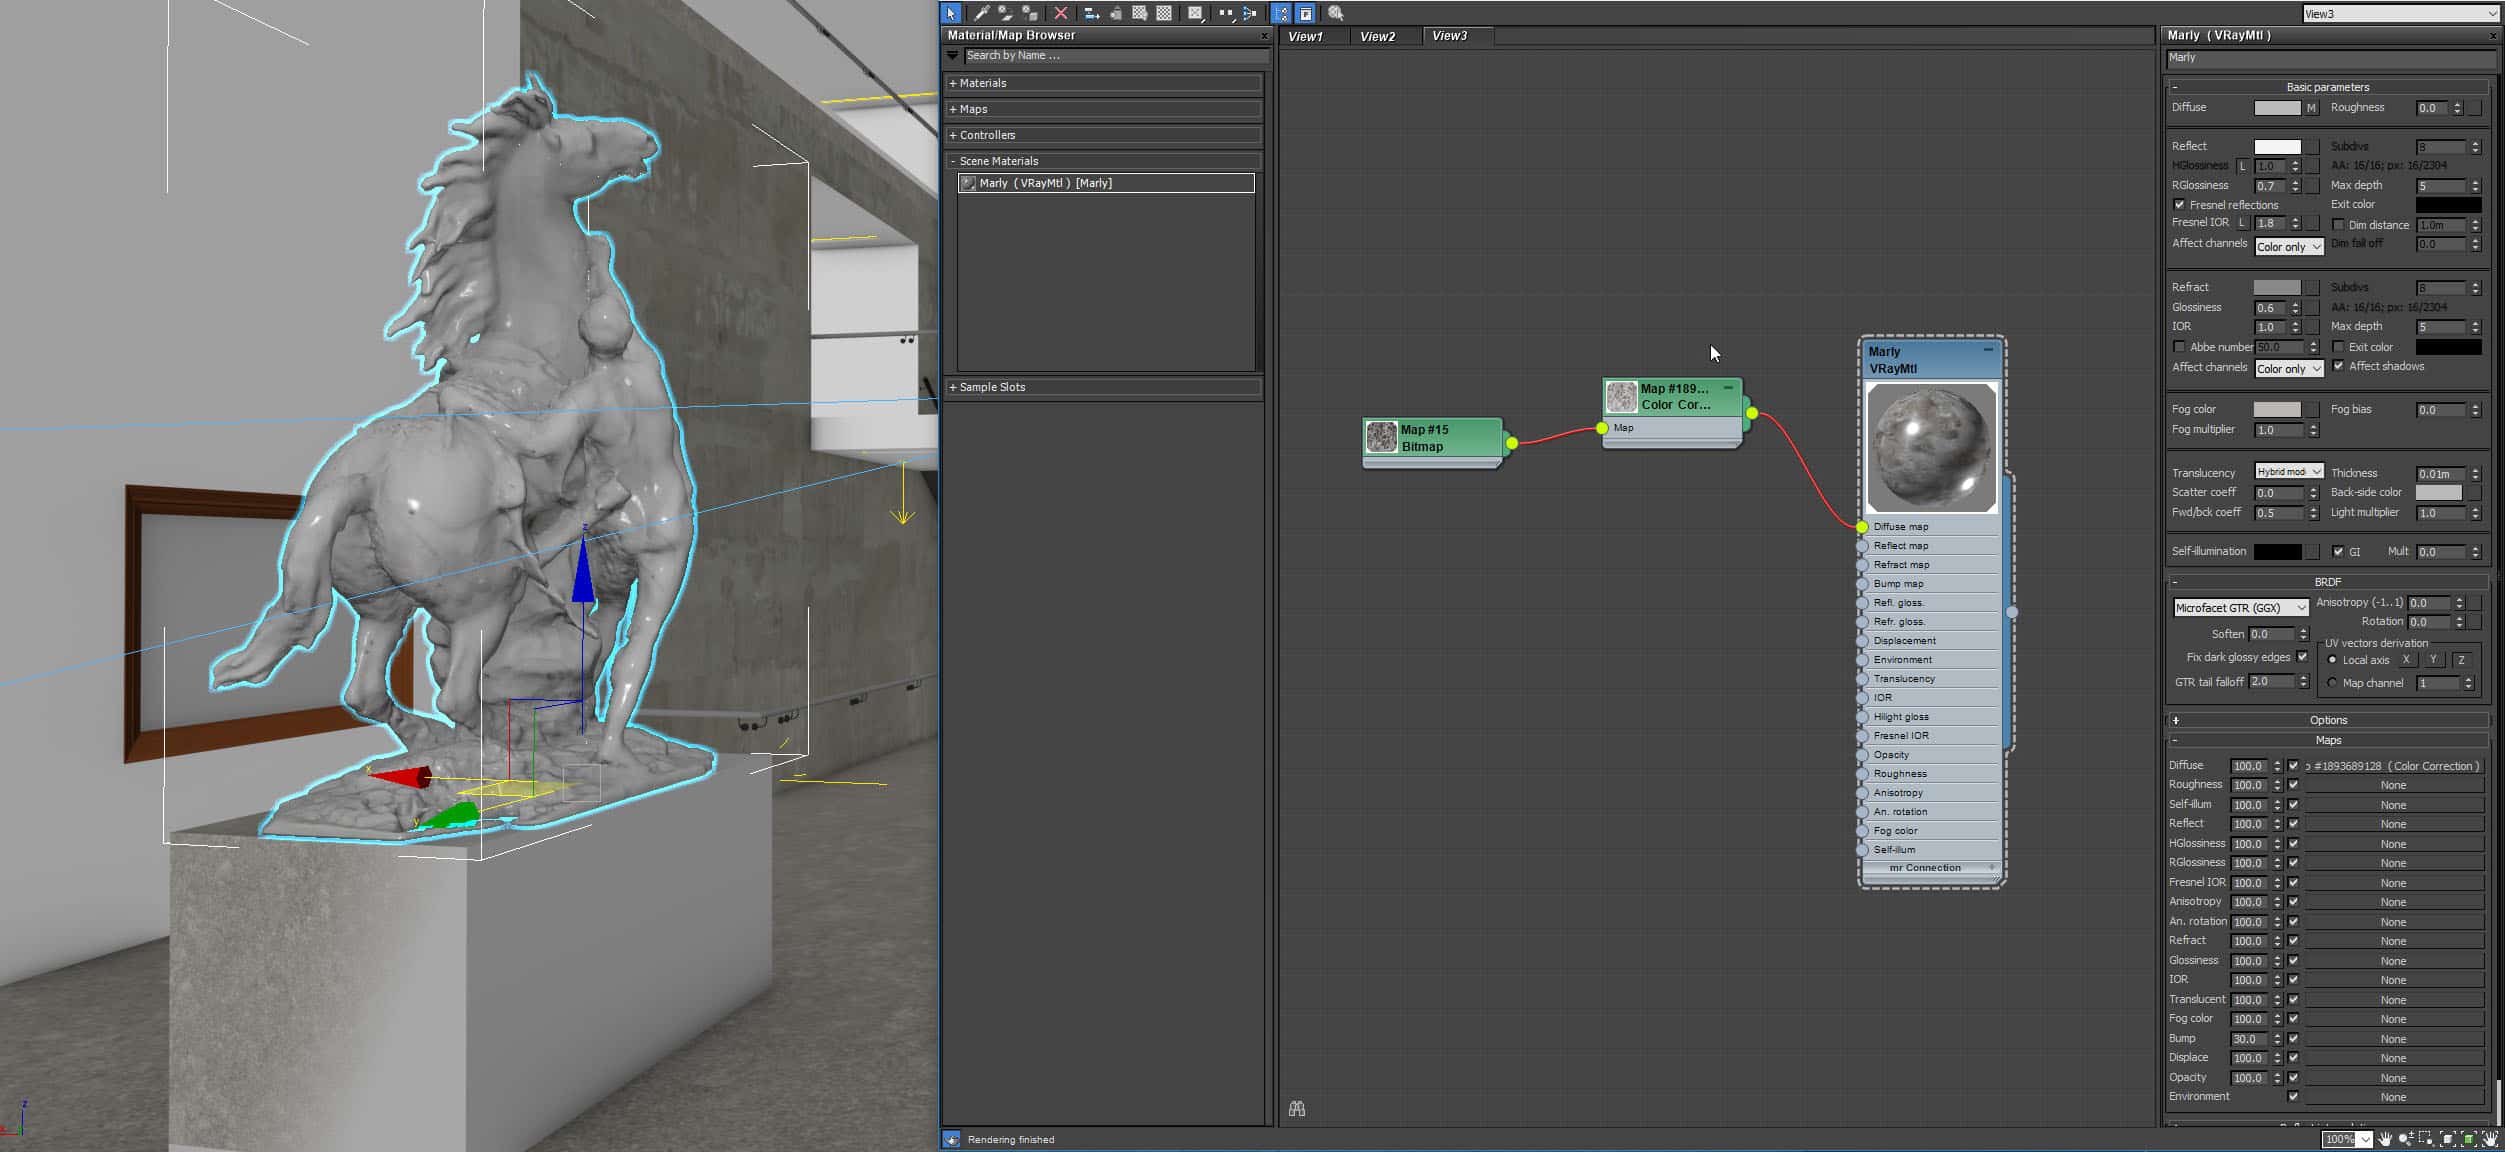Open the Fog color swatch

(x=2277, y=410)
